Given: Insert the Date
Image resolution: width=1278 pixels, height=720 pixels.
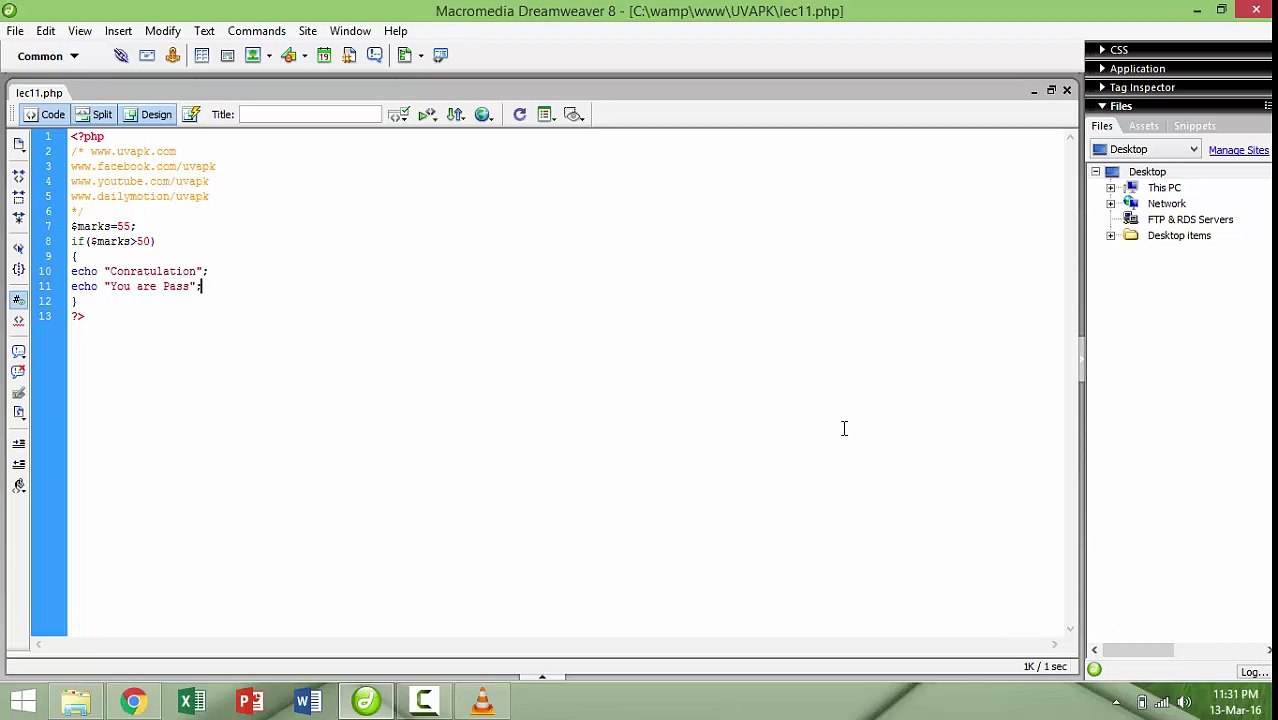Looking at the screenshot, I should pos(324,56).
